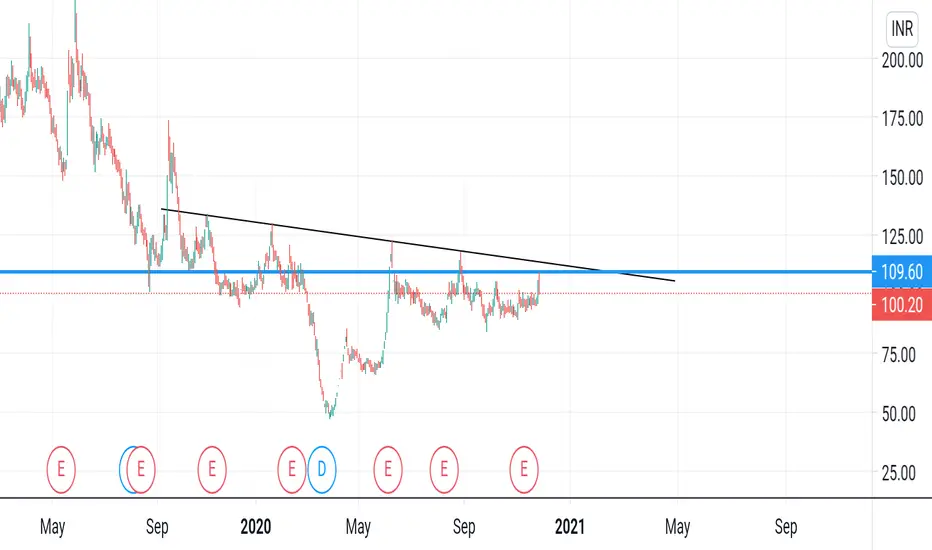
Task: Click the earliest earnings 'E' marker near May 2019
Action: (61, 469)
